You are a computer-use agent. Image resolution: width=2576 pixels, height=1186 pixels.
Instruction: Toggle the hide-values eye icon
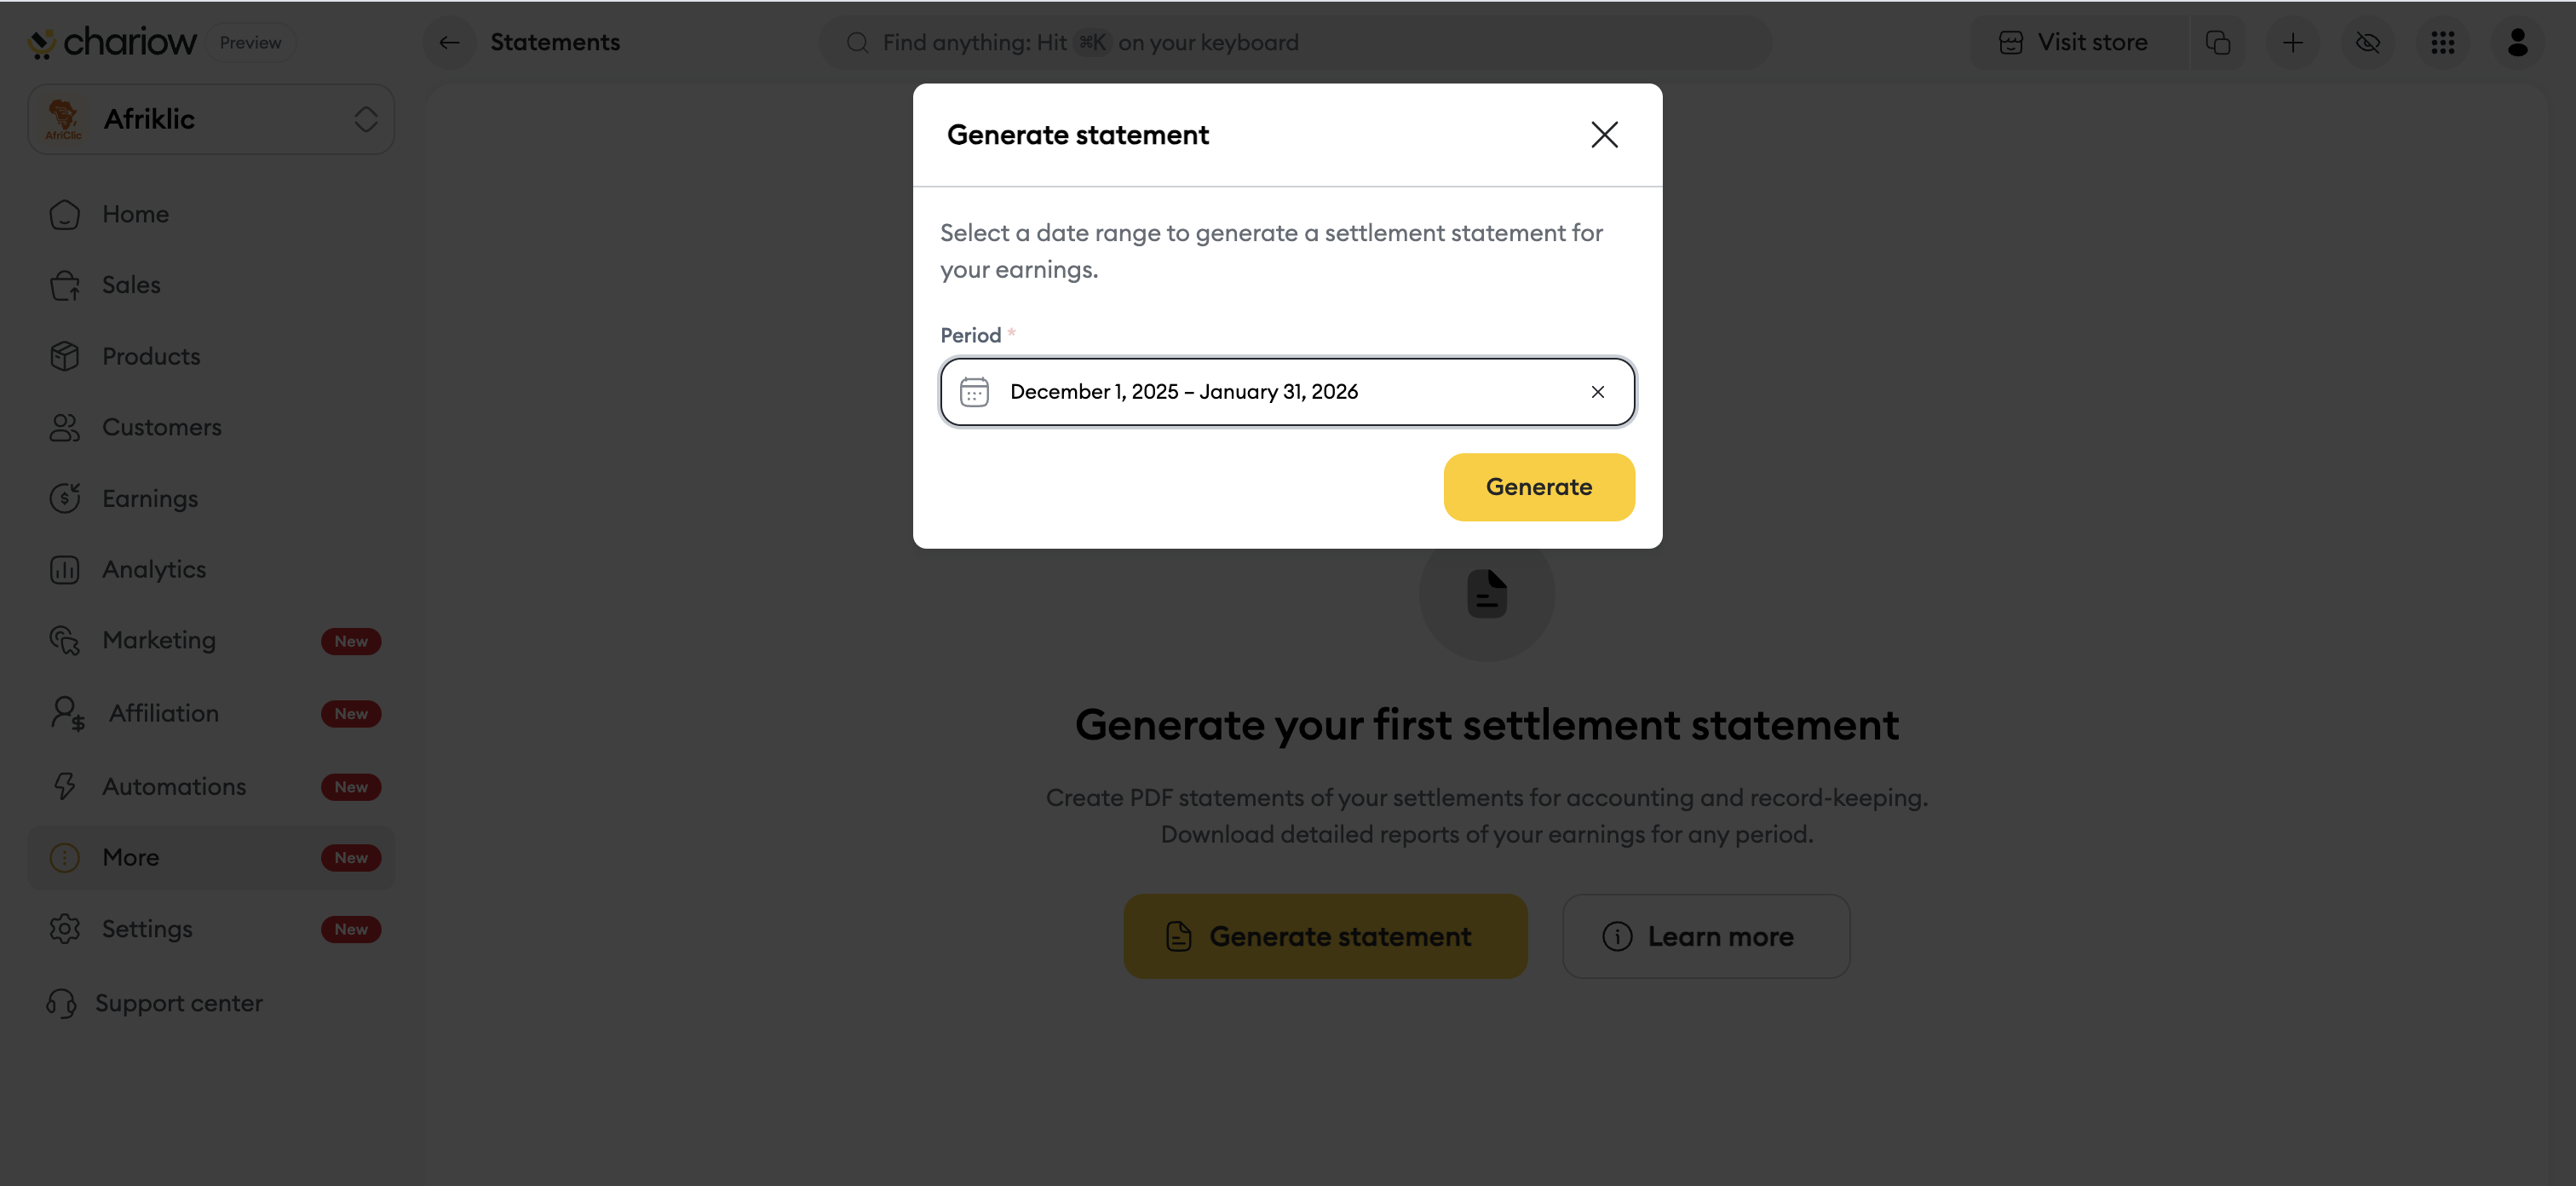pos(2368,43)
